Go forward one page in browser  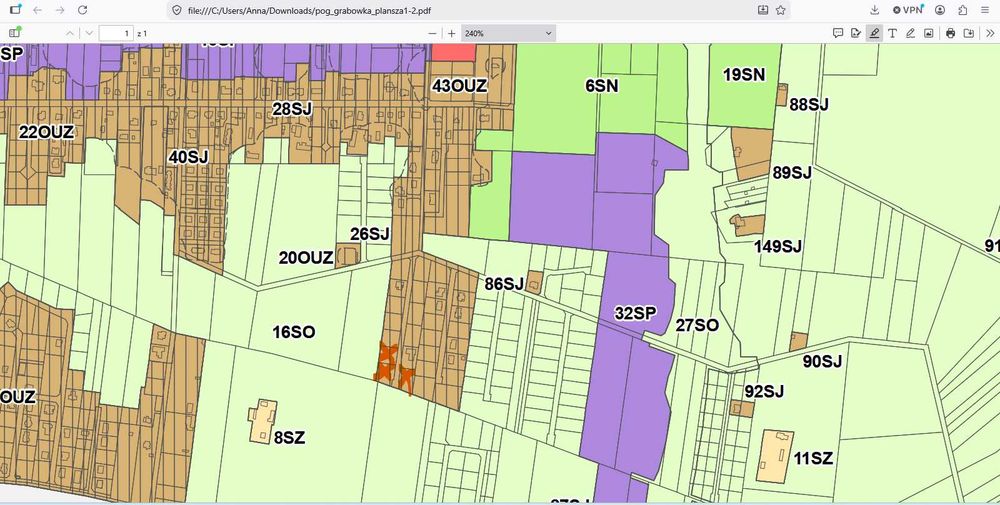click(60, 10)
